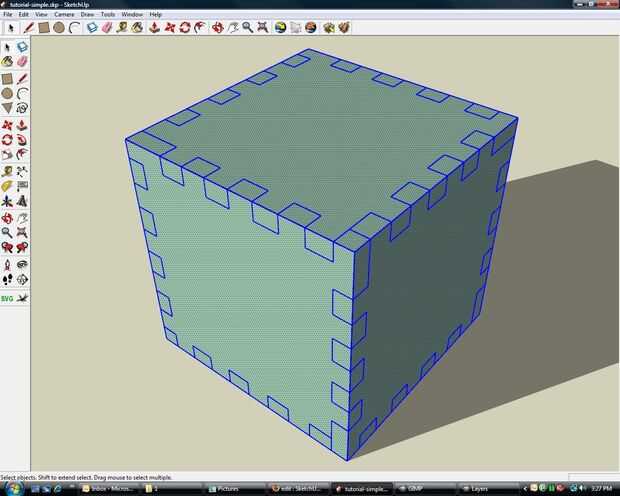
Task: Select the Orbit tool in left palette
Action: 7,218
